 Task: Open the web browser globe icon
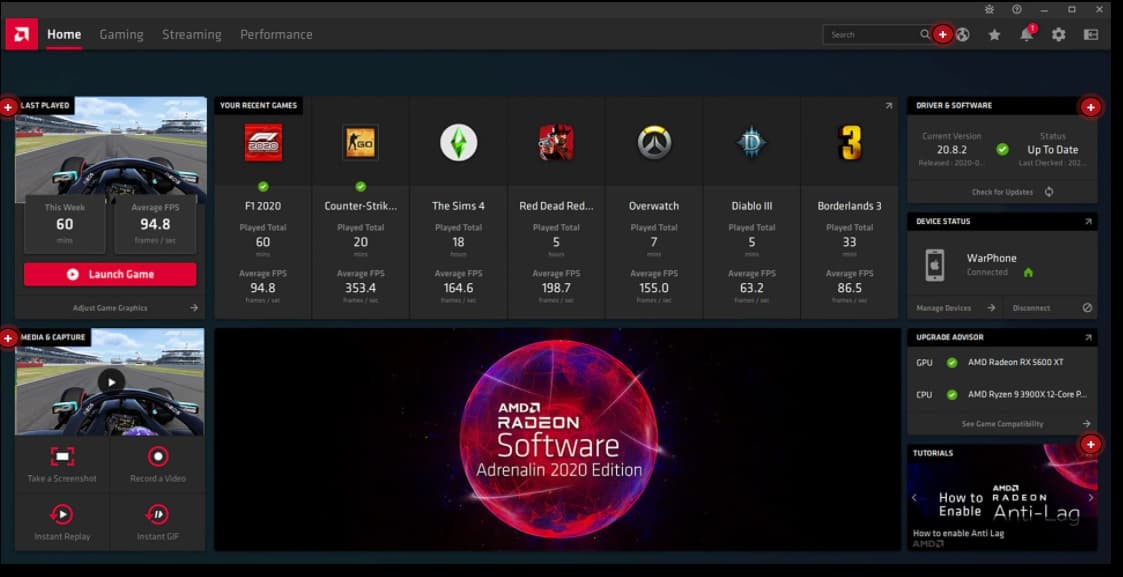point(963,34)
